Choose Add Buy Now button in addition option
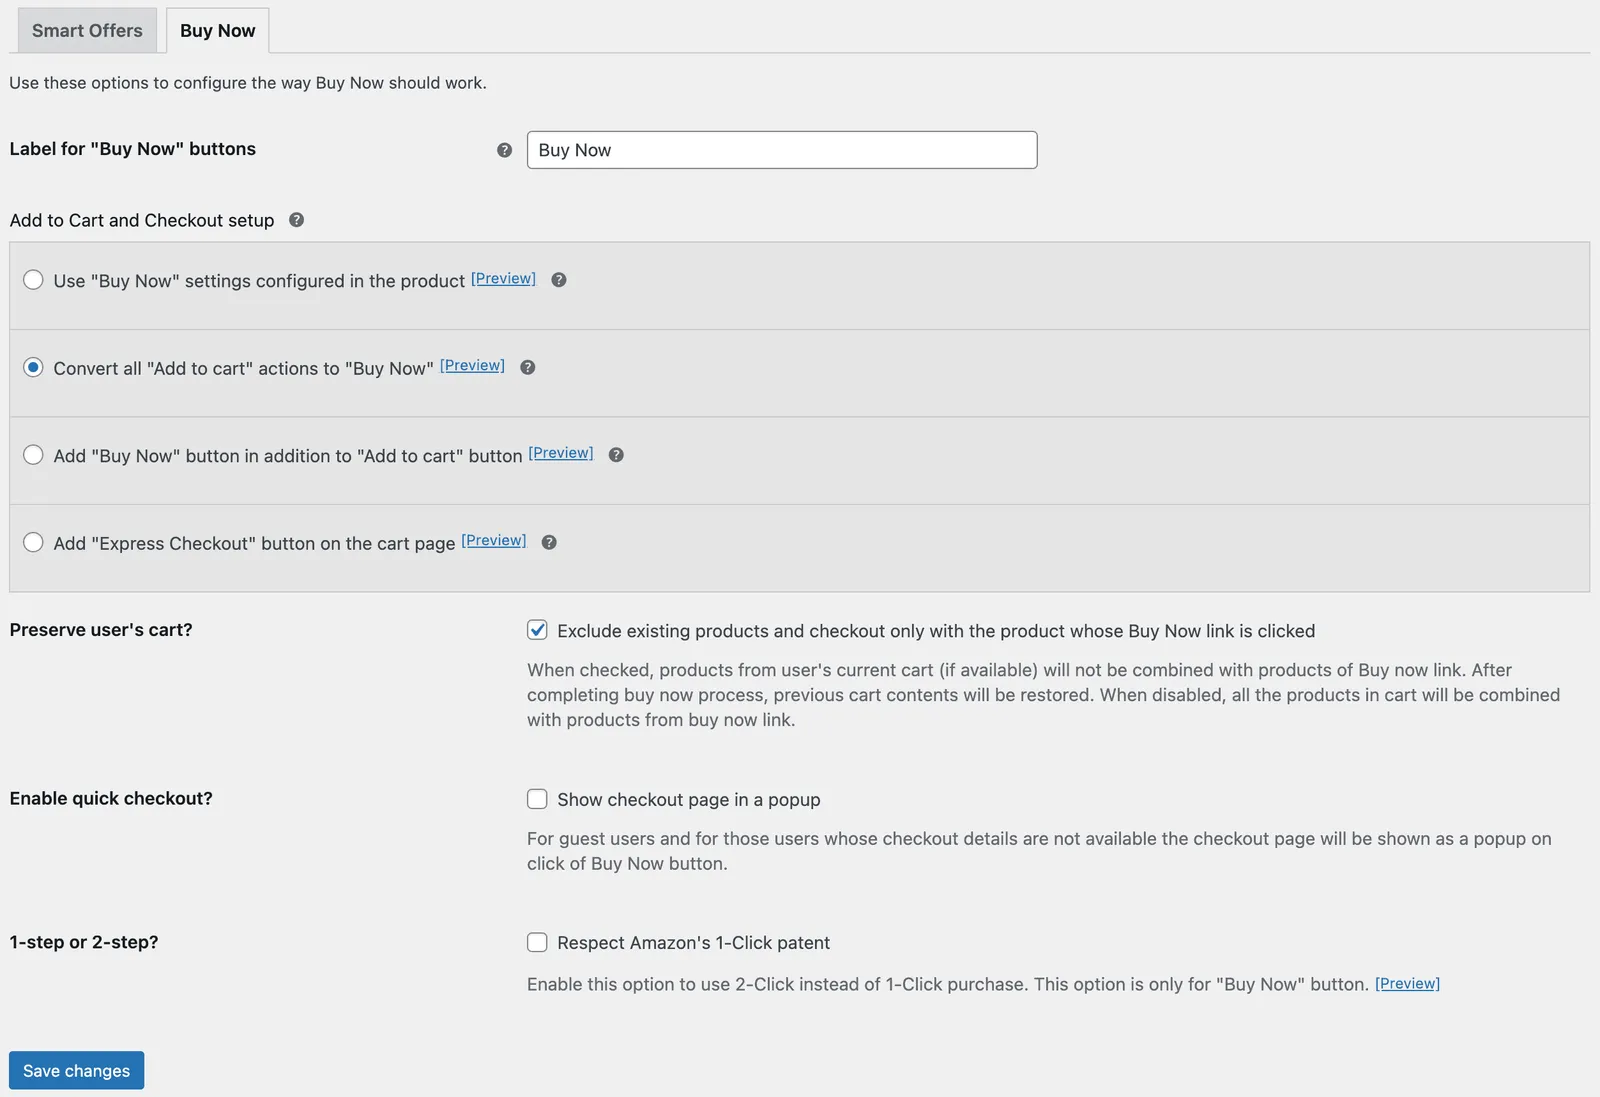Screen dimensions: 1600x1097 [x=33, y=455]
